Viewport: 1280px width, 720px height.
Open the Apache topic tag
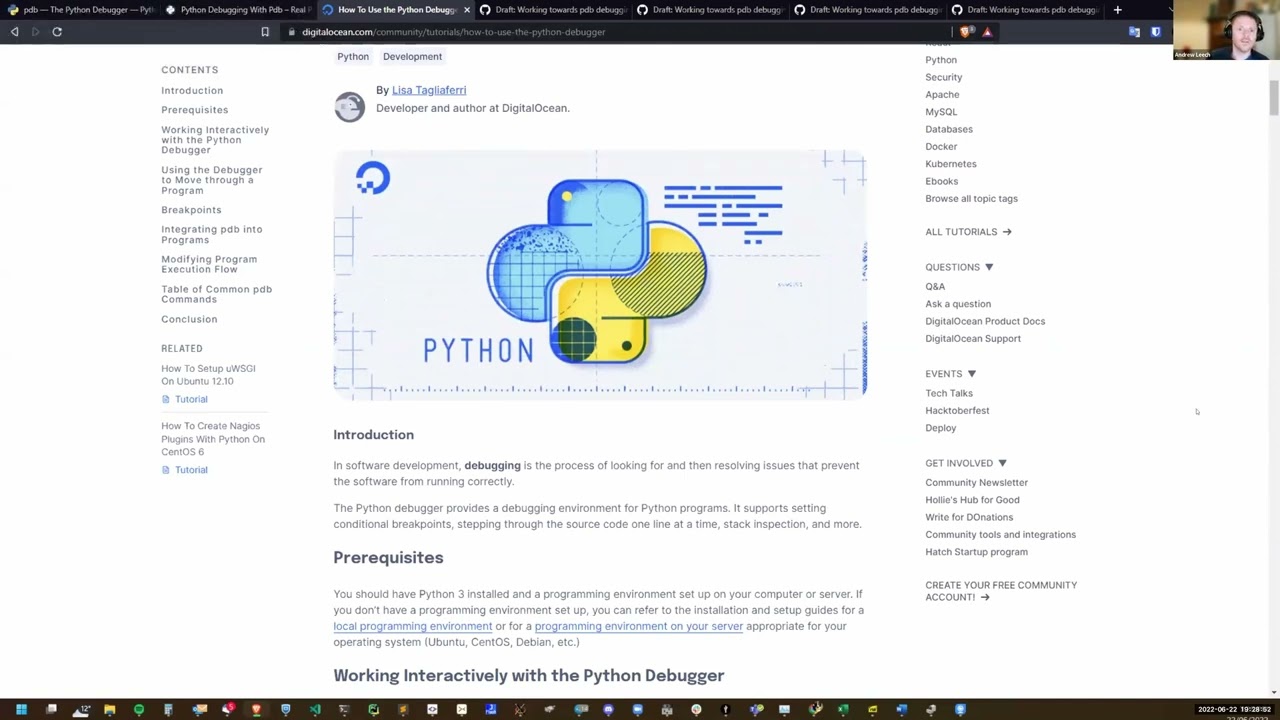coord(942,95)
